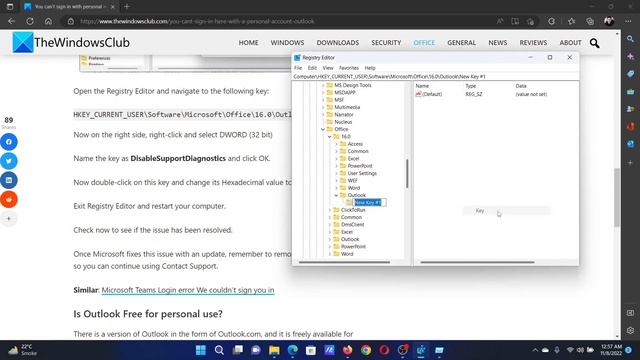640x360 pixels.
Task: Open the SECURITY section link
Action: pyautogui.click(x=386, y=42)
